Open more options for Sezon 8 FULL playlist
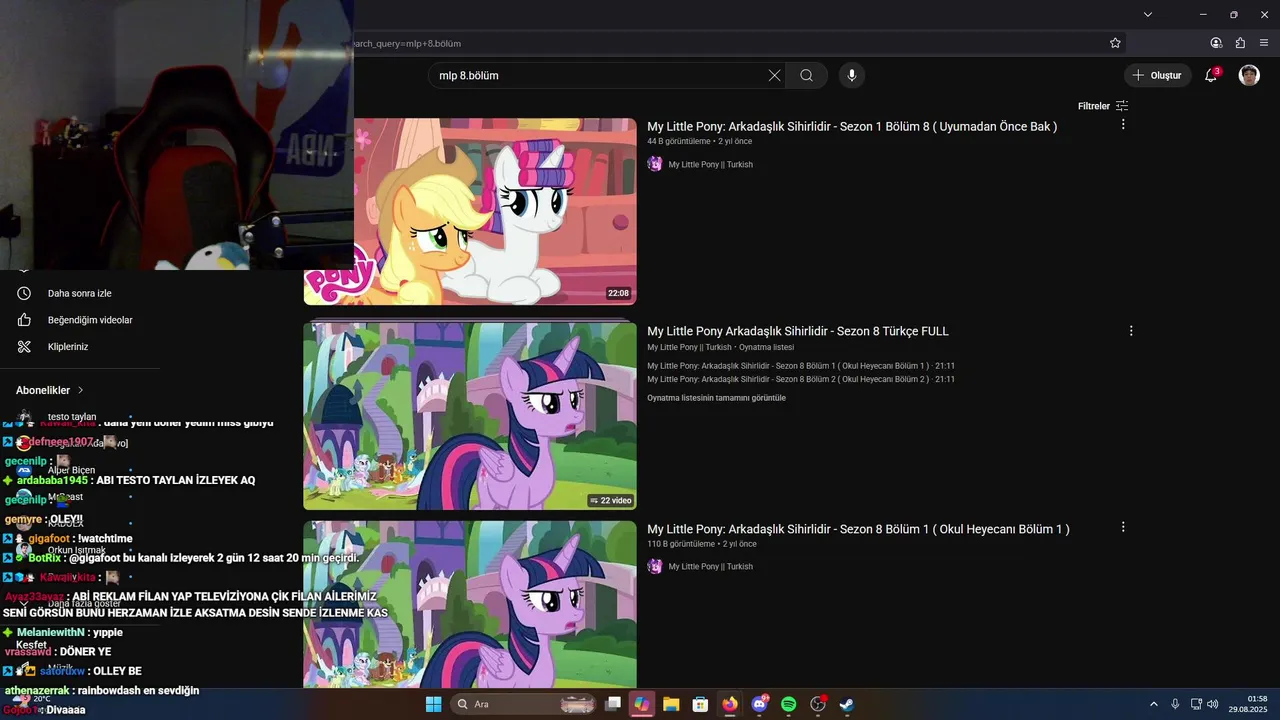Viewport: 1280px width, 720px height. tap(1131, 331)
